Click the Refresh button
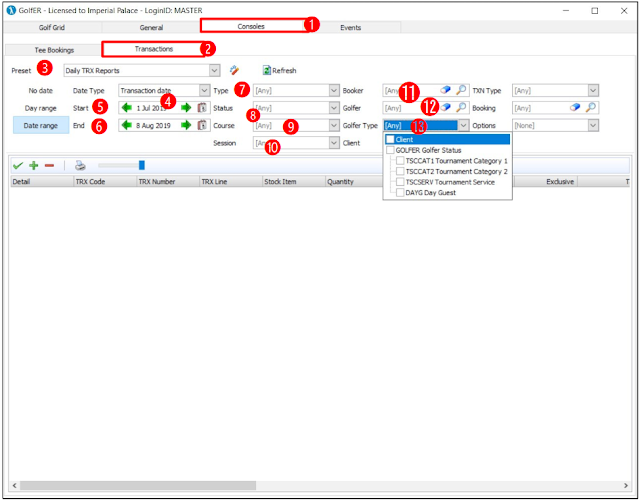The image size is (640, 500). (x=280, y=70)
